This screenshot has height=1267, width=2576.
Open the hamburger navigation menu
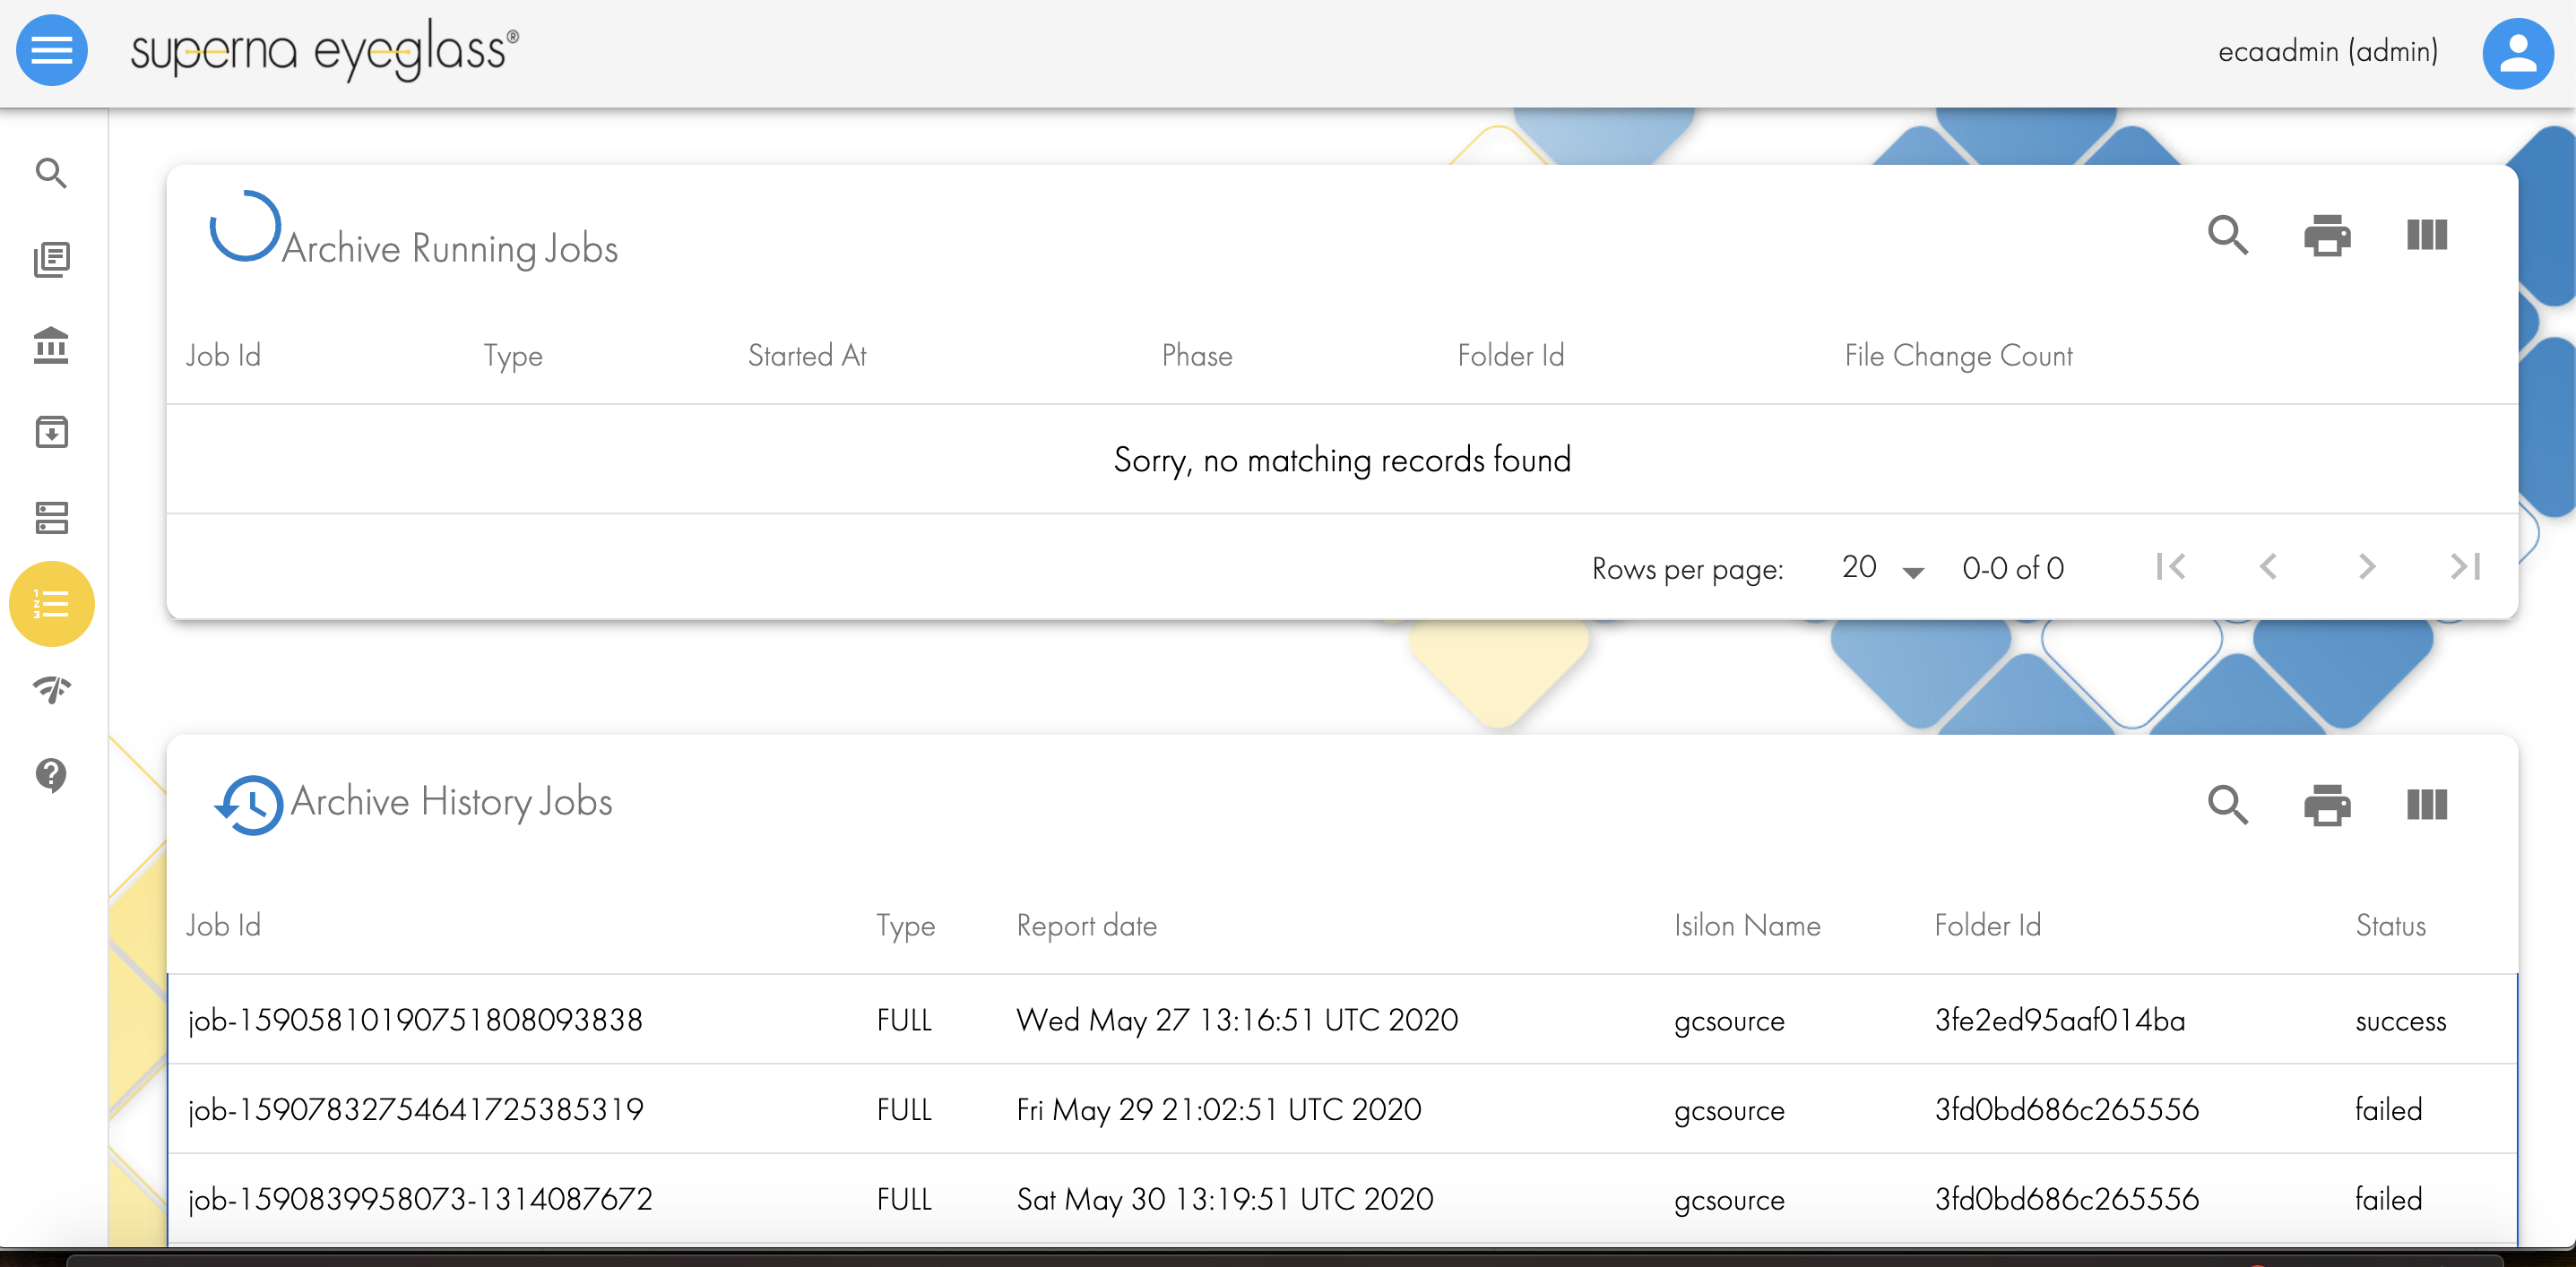(x=51, y=51)
